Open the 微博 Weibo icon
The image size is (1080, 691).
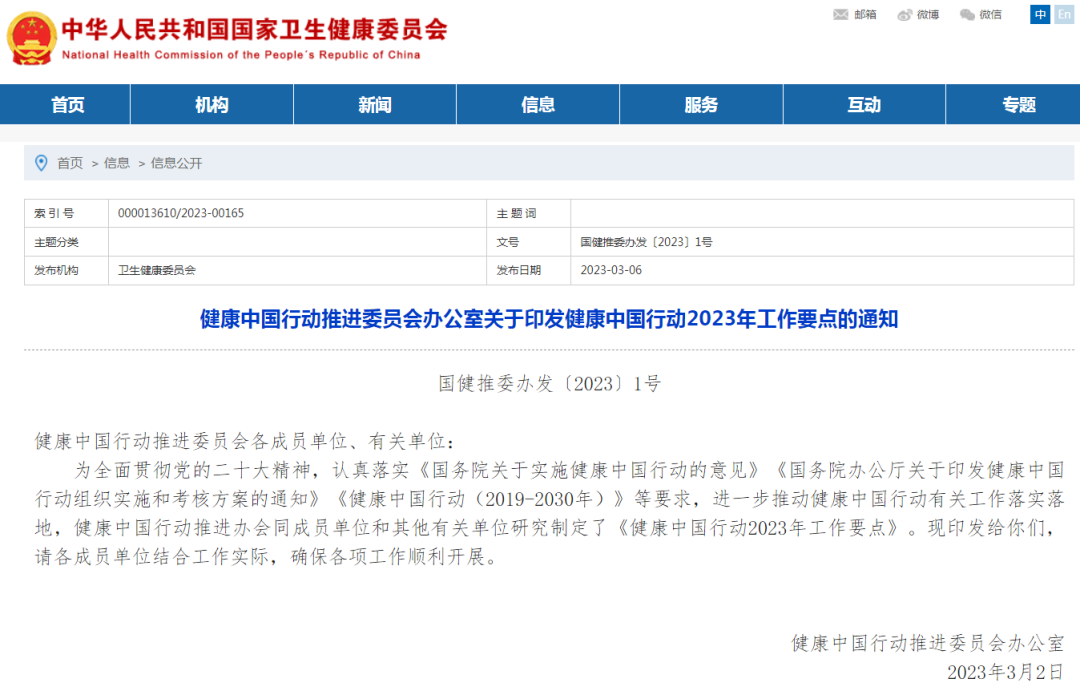point(904,14)
